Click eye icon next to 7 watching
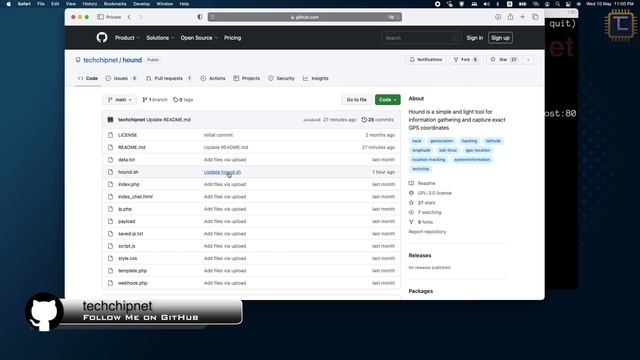Viewport: 640px width, 360px height. 411,212
